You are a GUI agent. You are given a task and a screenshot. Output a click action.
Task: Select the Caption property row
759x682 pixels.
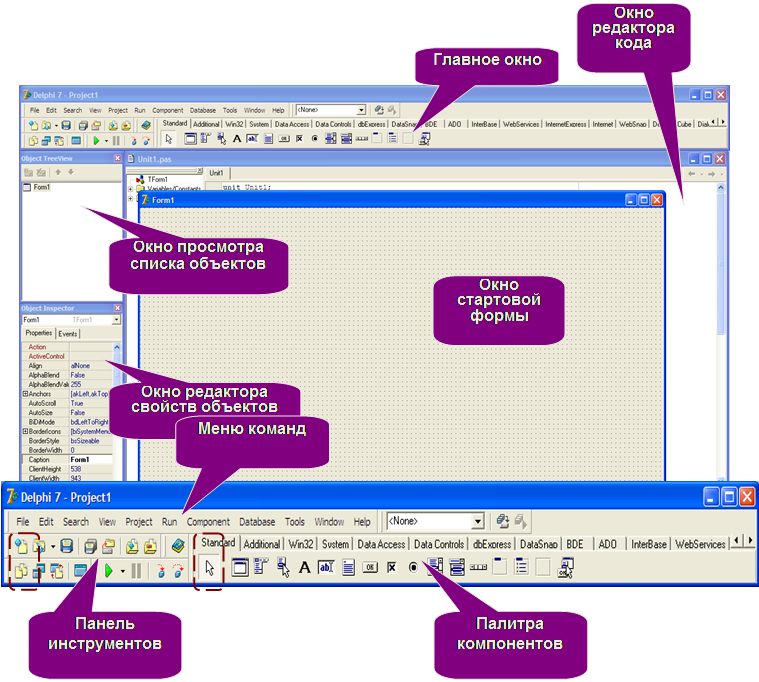(67, 459)
